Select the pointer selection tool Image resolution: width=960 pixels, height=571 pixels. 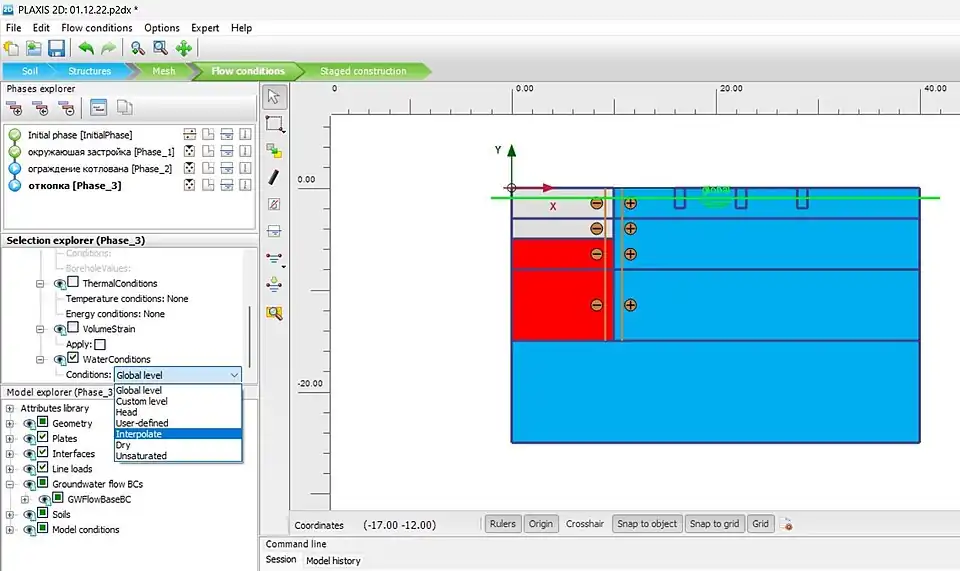click(274, 97)
